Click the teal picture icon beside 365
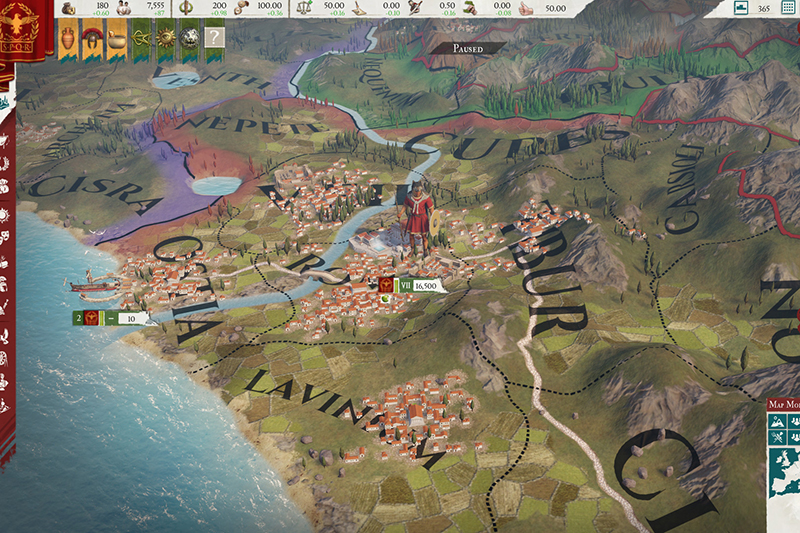 tap(741, 8)
